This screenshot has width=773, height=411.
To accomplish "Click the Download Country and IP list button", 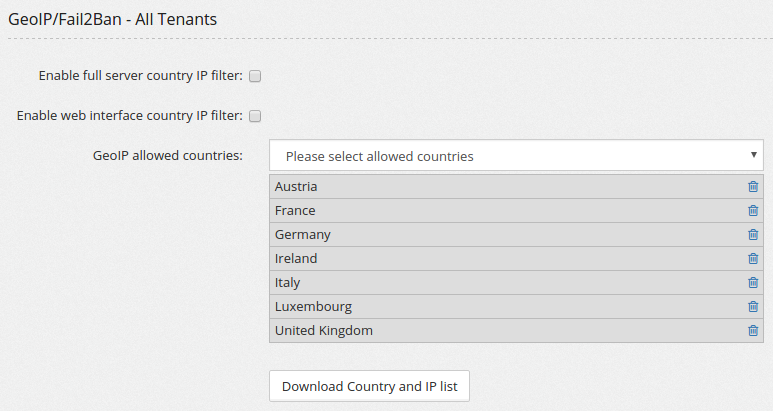I will click(369, 386).
